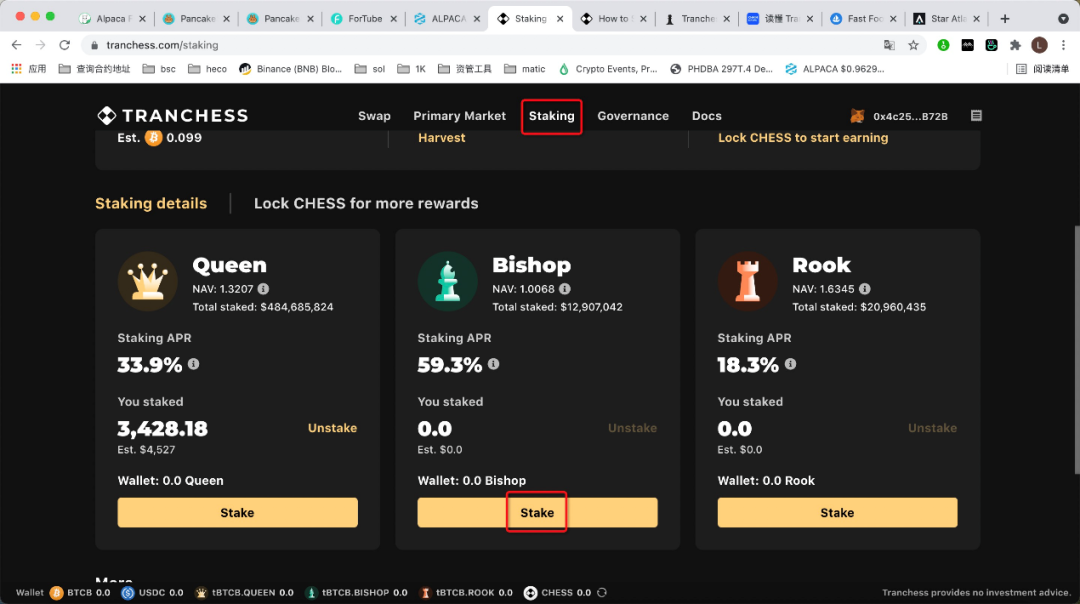This screenshot has height=604, width=1080.
Task: Open the tab search dropdown arrow
Action: point(1063,19)
